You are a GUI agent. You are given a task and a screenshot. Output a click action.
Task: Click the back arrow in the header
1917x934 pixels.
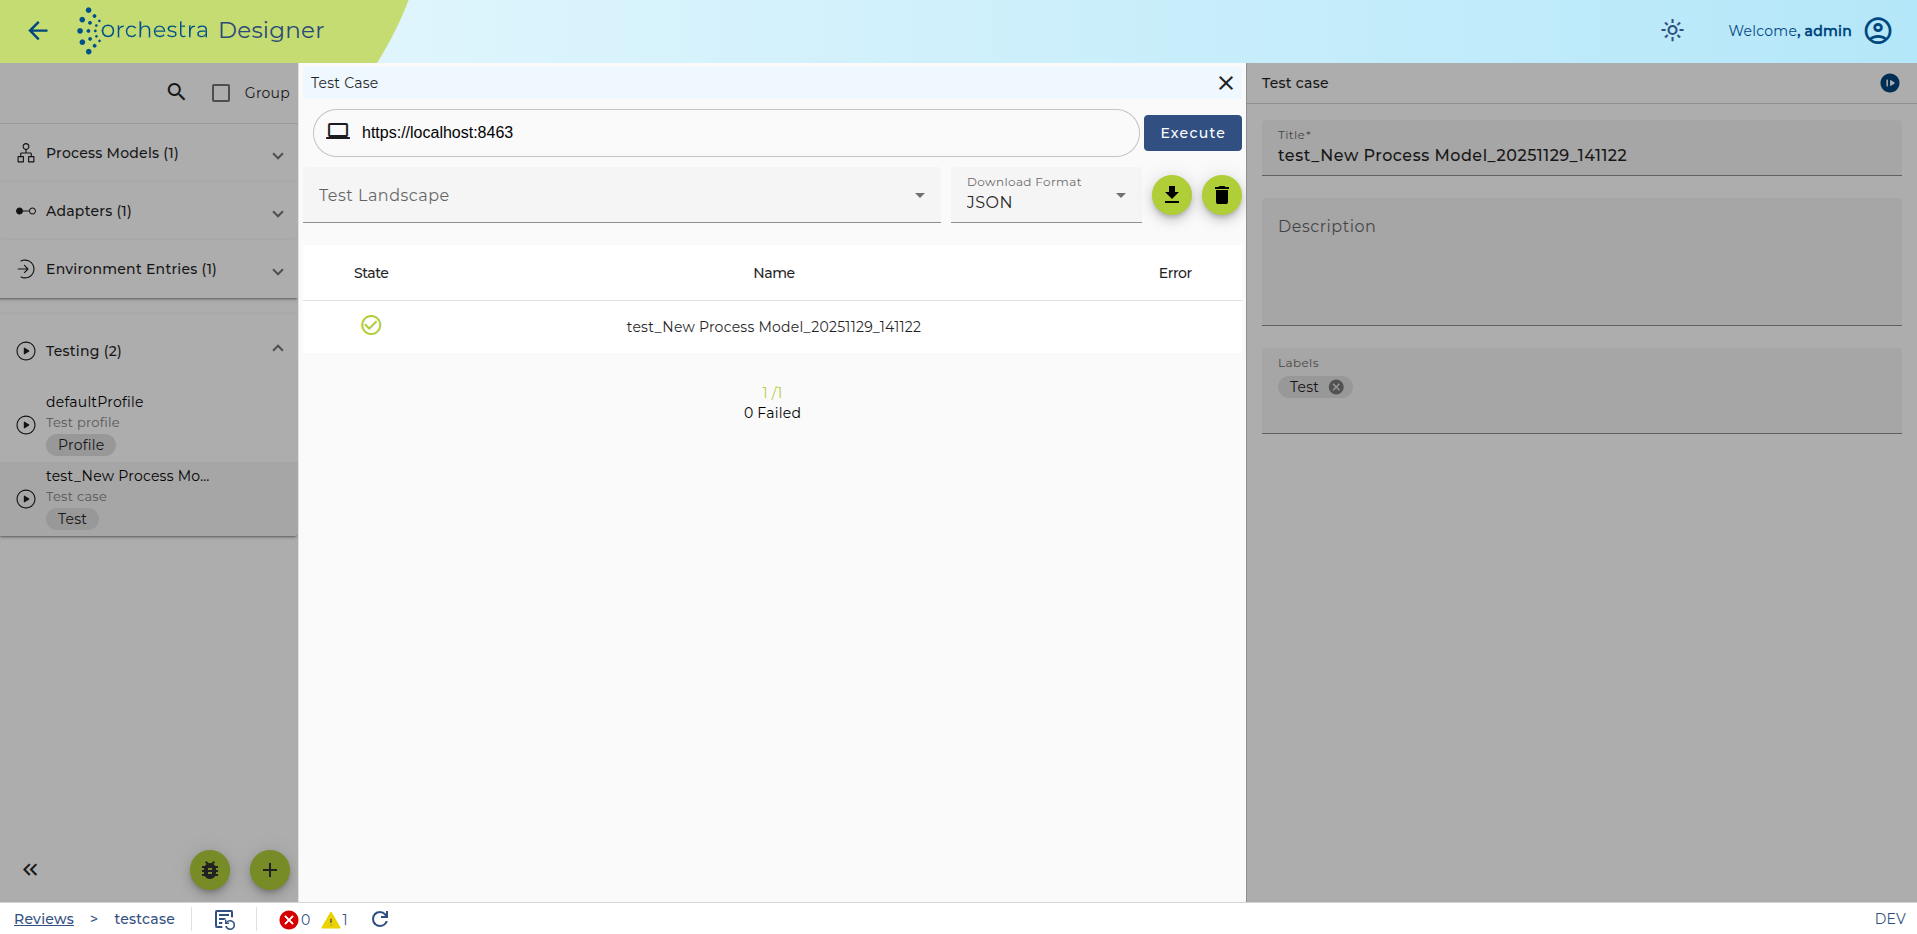(38, 31)
